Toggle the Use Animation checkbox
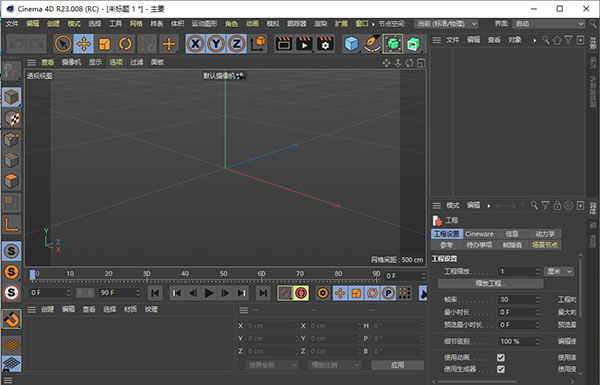This screenshot has height=385, width=600. pos(501,357)
